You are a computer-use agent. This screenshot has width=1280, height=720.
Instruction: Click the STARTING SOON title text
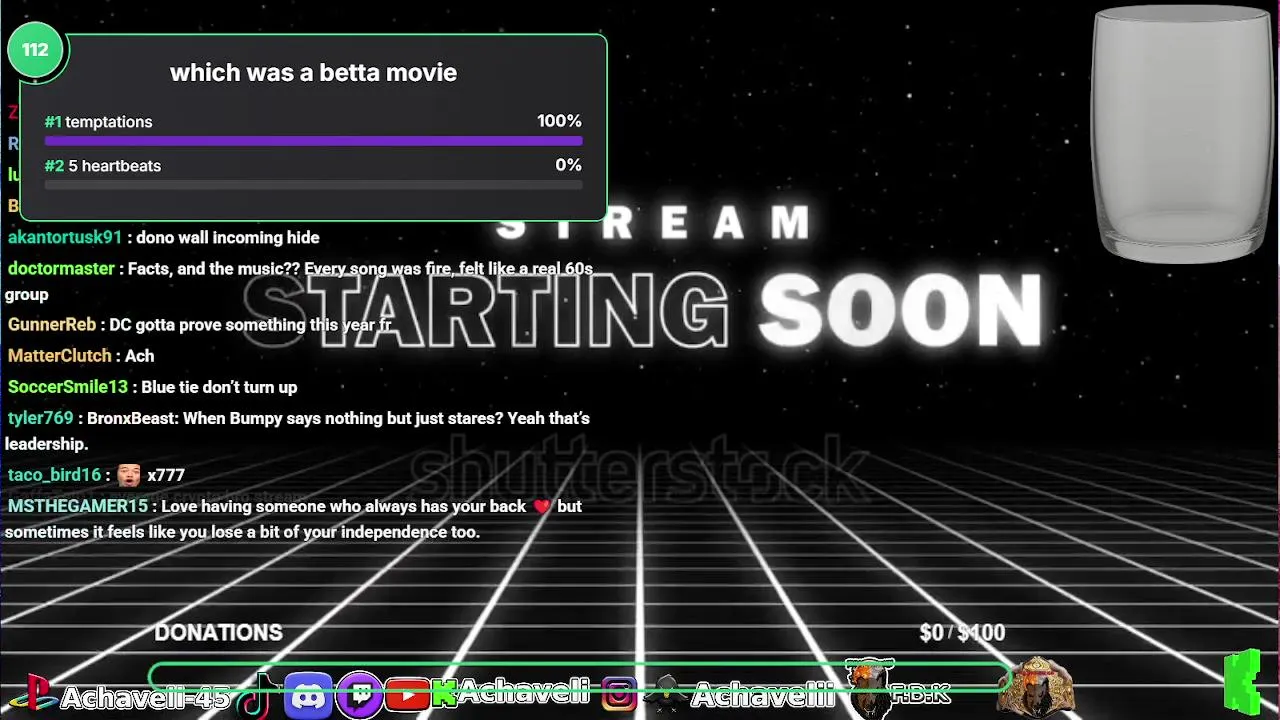click(643, 311)
